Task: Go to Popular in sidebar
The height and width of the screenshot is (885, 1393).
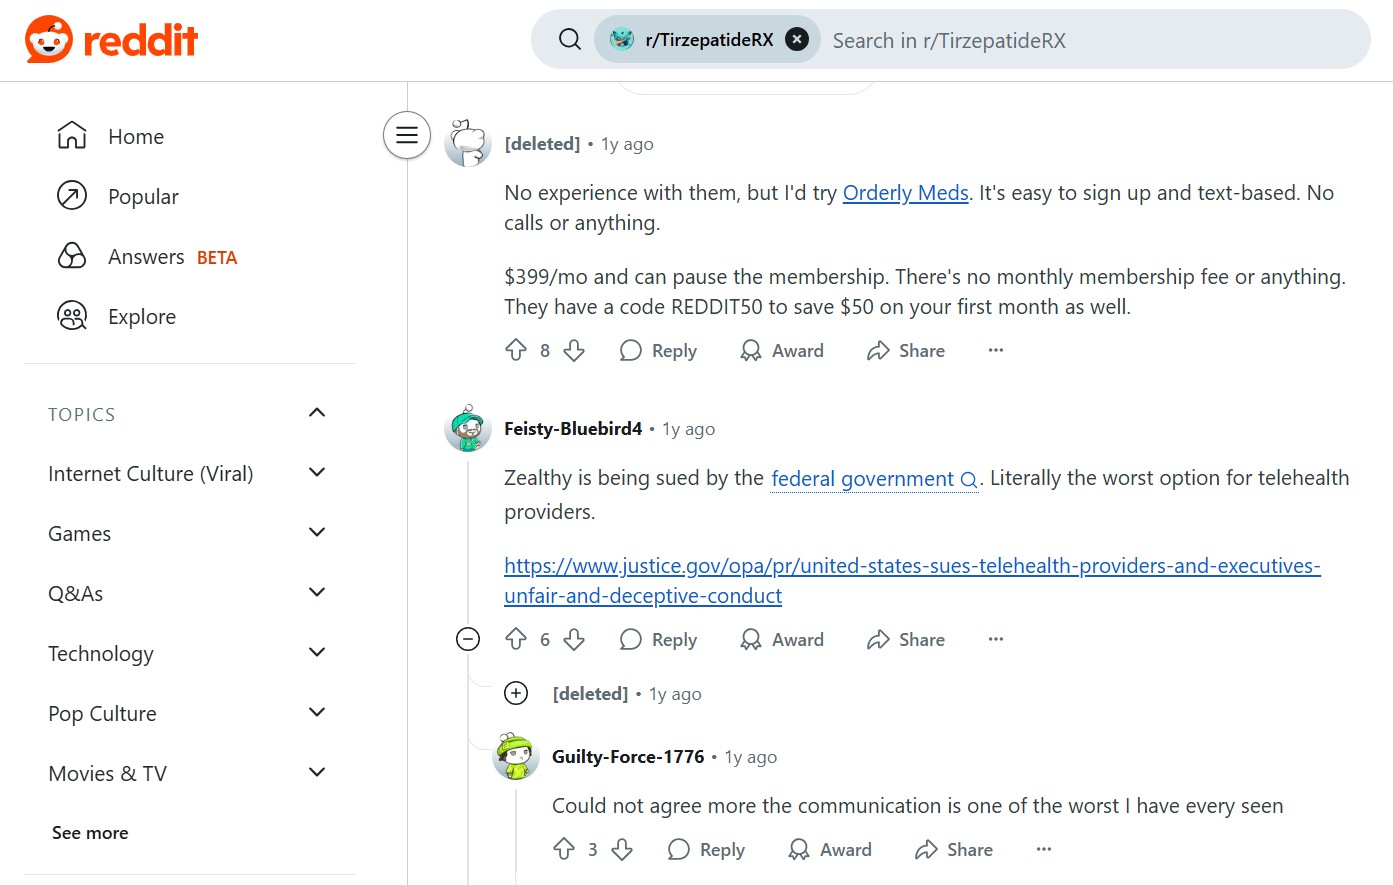Action: (143, 197)
